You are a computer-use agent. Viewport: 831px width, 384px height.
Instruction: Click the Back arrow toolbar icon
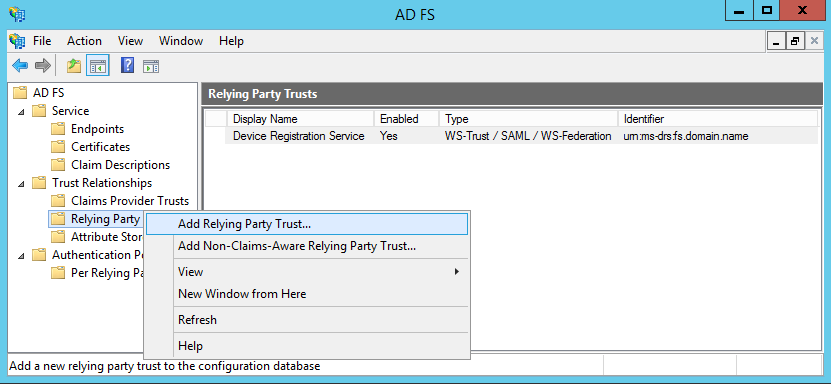pyautogui.click(x=20, y=66)
